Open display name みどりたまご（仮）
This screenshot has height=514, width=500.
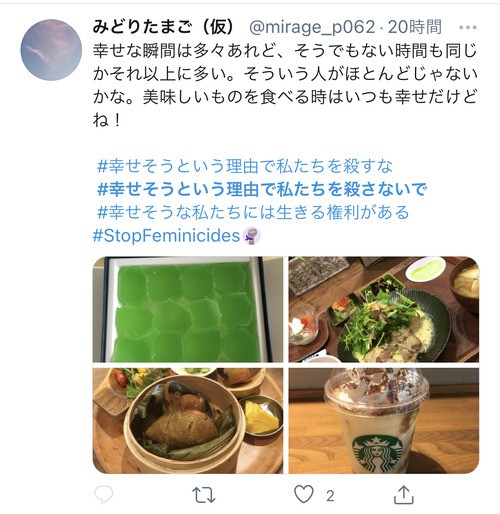point(164,27)
